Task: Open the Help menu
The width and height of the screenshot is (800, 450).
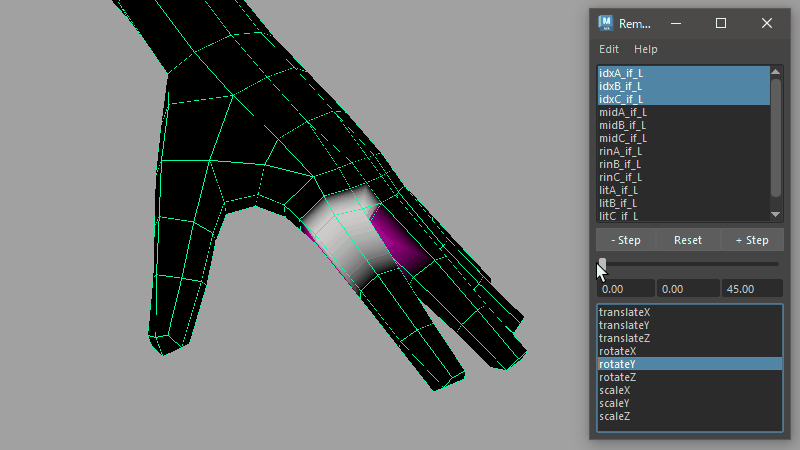Action: [646, 49]
